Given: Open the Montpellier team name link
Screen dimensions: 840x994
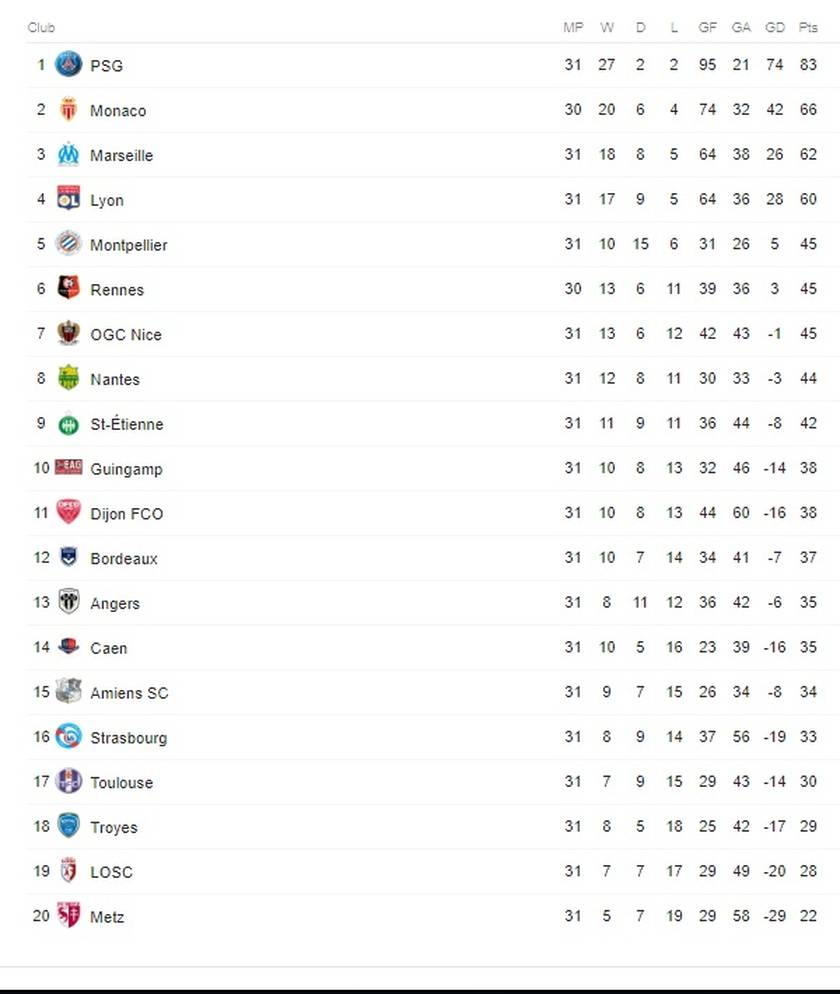Looking at the screenshot, I should point(129,245).
